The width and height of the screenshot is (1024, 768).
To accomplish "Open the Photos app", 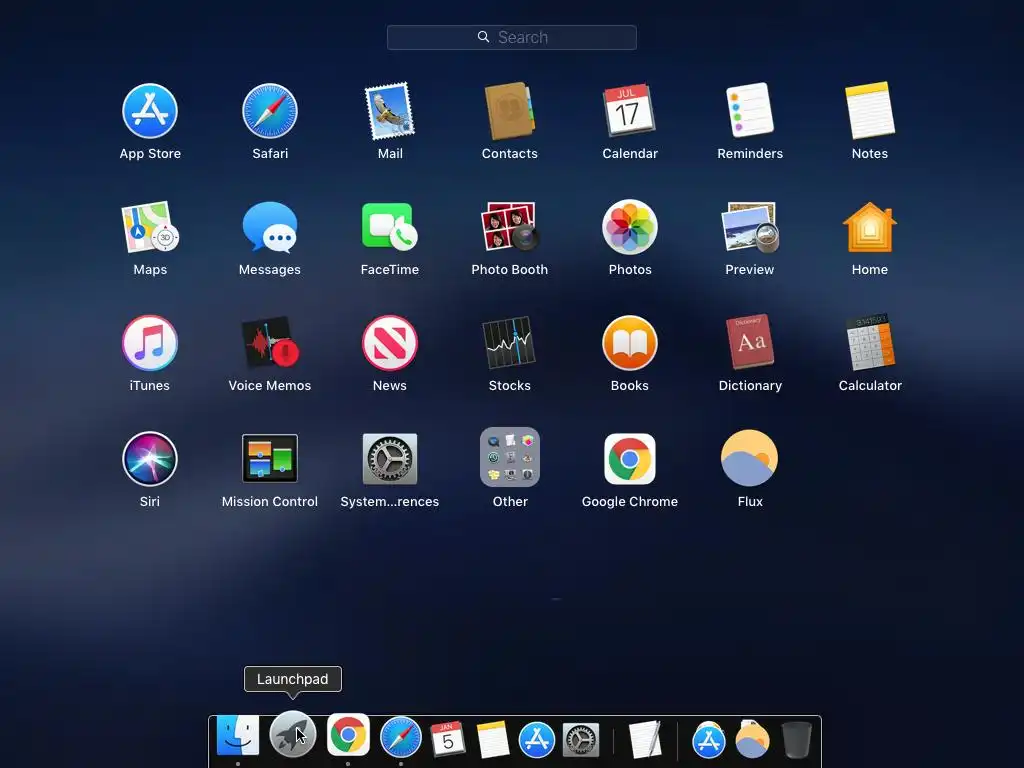I will [x=630, y=227].
